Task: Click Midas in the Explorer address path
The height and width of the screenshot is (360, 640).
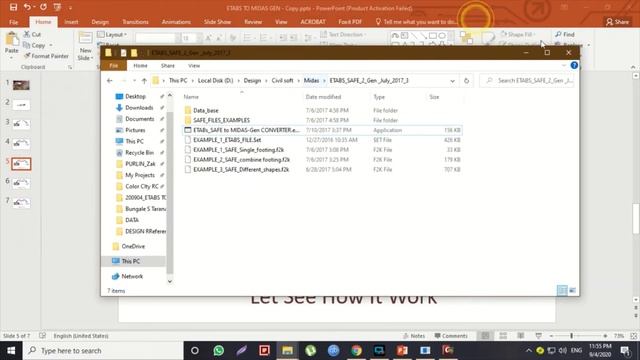Action: tap(311, 81)
